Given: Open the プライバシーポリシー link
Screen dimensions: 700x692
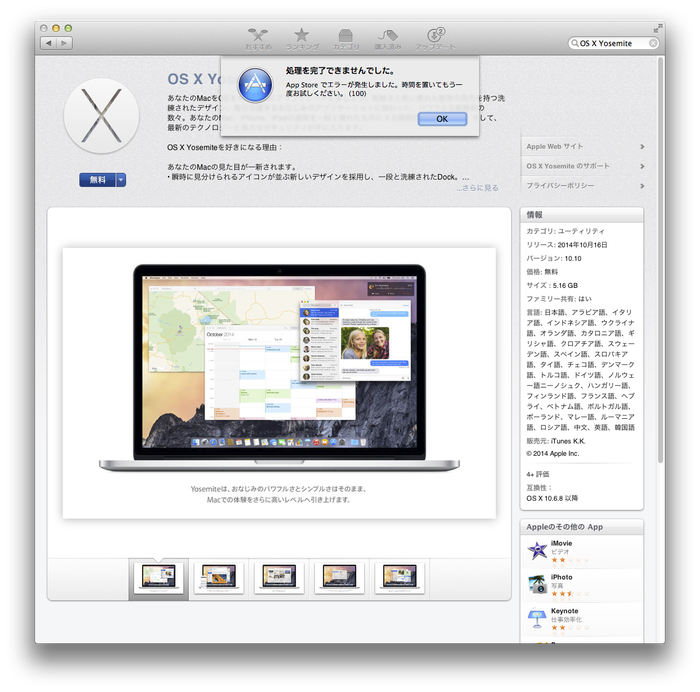Looking at the screenshot, I should (560, 186).
